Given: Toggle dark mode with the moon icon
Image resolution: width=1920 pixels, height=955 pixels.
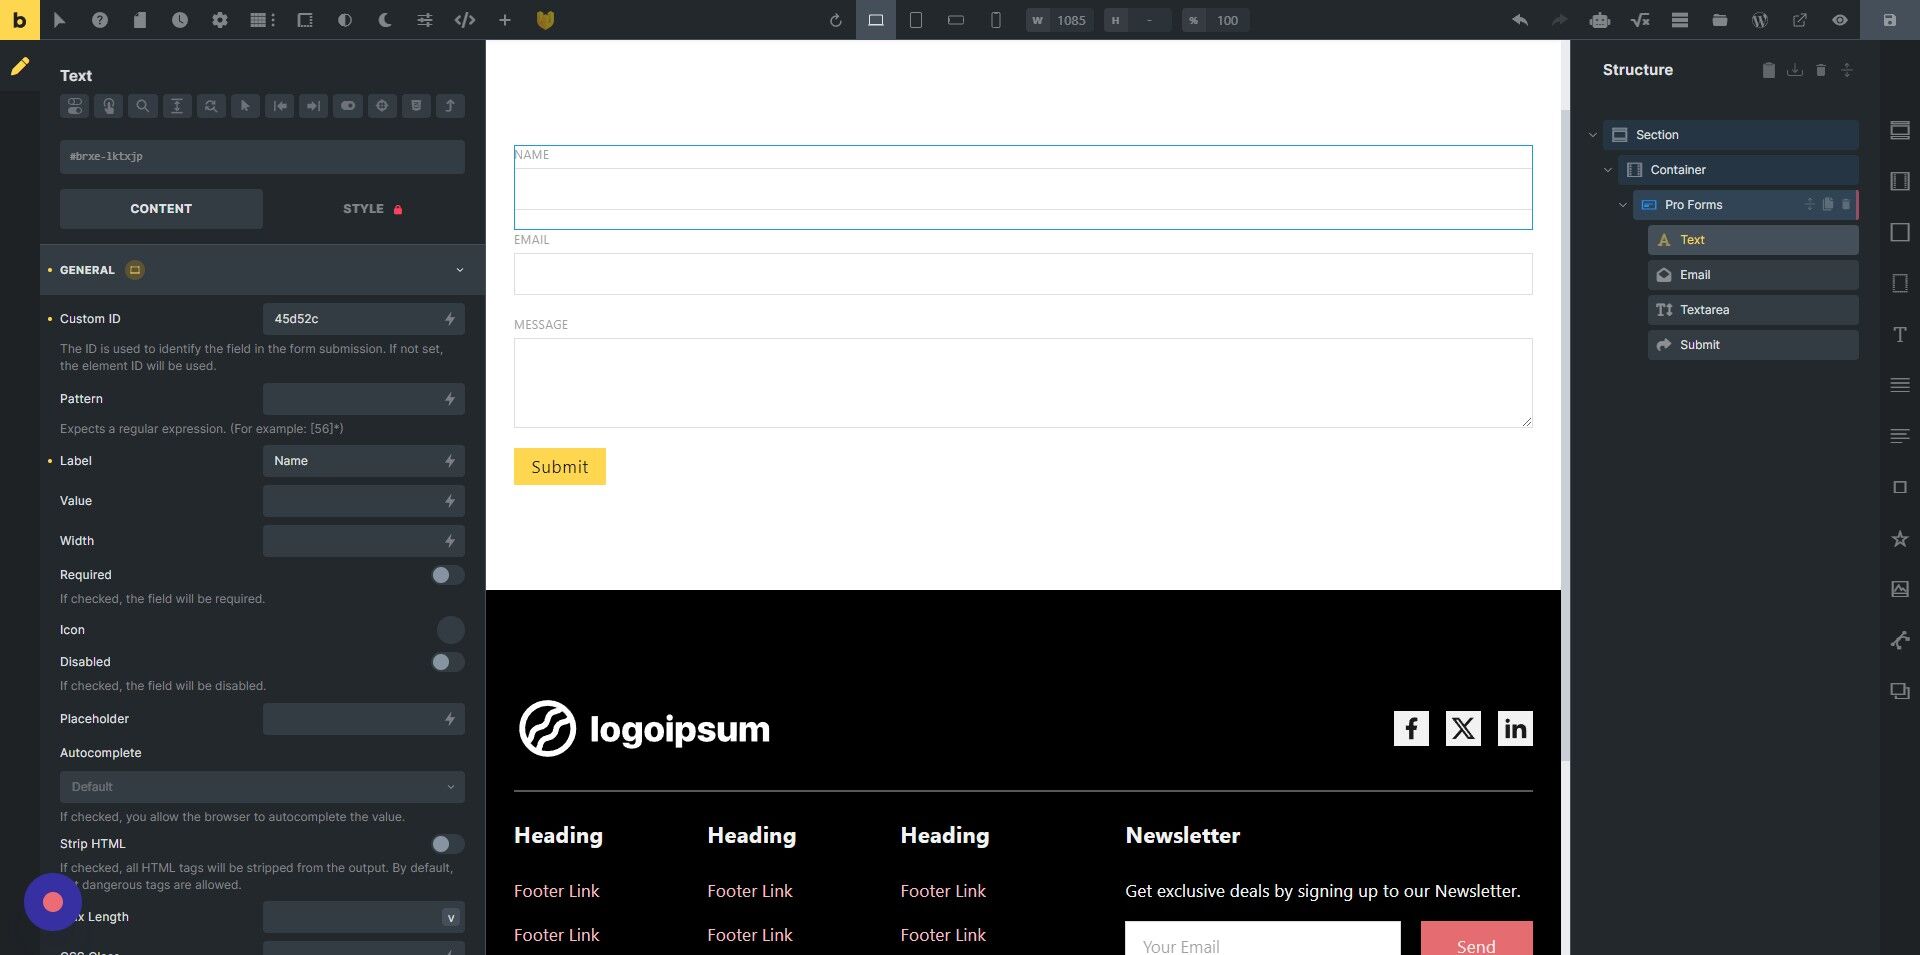Looking at the screenshot, I should tap(384, 20).
